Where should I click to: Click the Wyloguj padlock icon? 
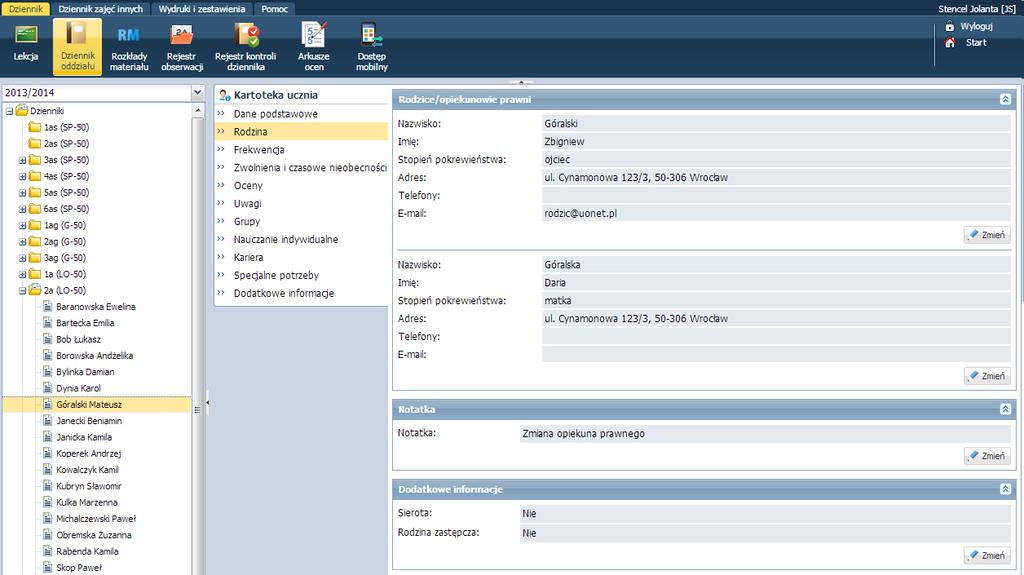(x=950, y=27)
